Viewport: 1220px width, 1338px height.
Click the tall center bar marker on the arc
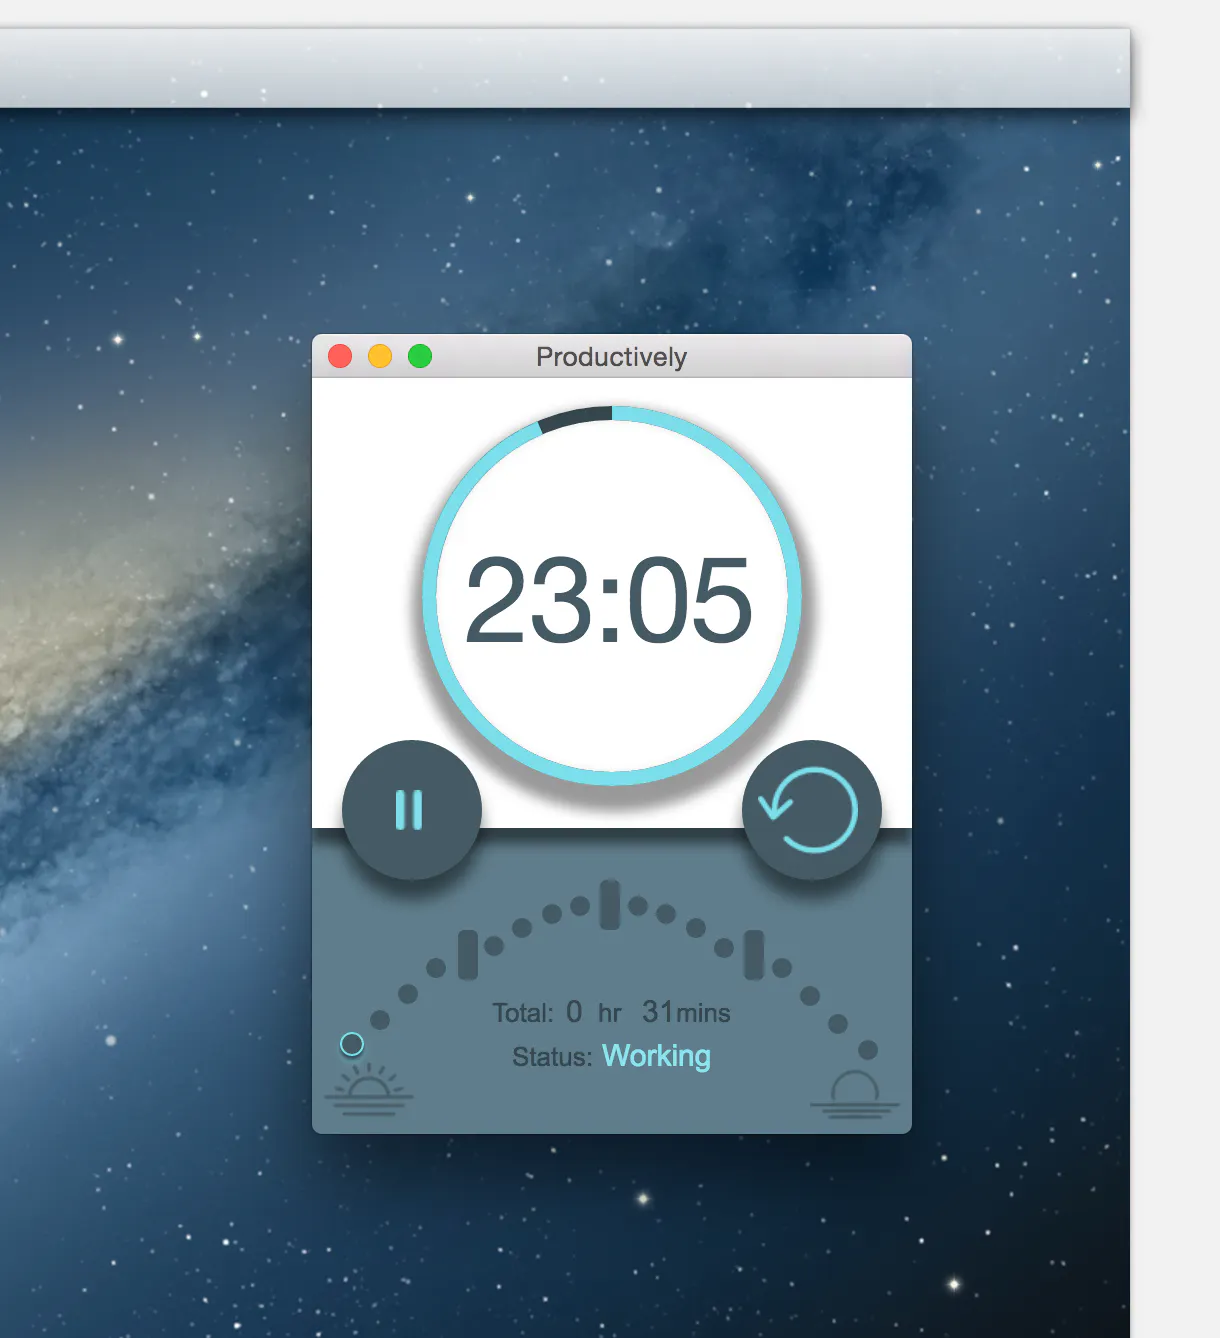pos(610,905)
